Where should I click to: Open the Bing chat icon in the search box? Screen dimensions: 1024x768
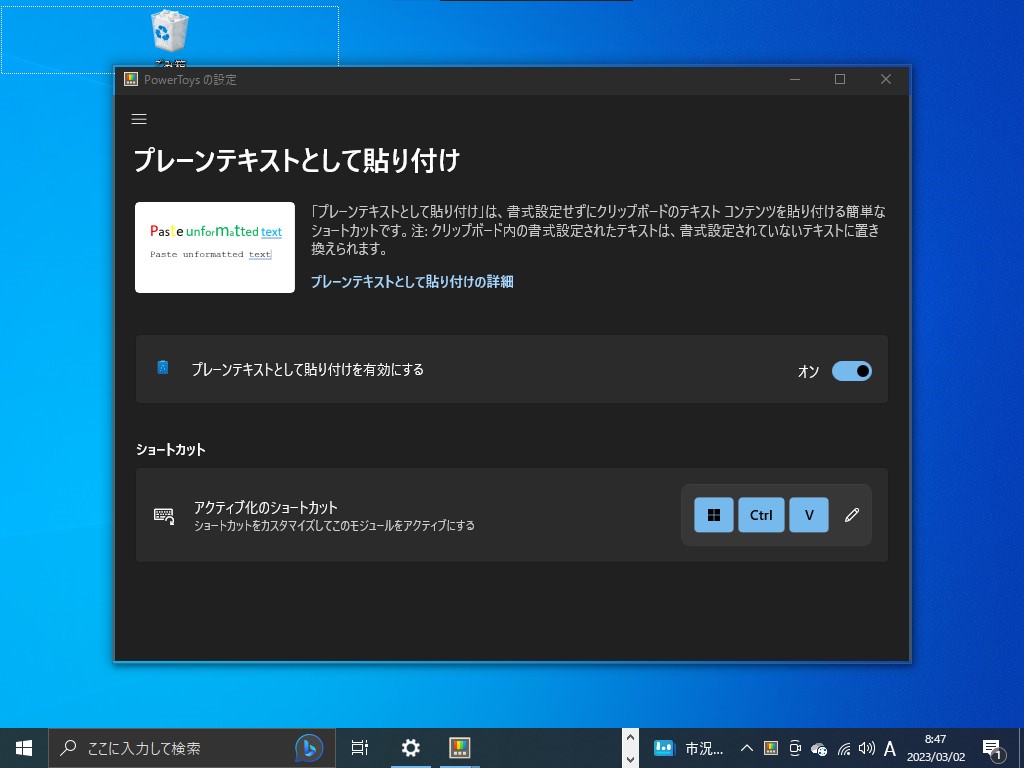[x=308, y=747]
